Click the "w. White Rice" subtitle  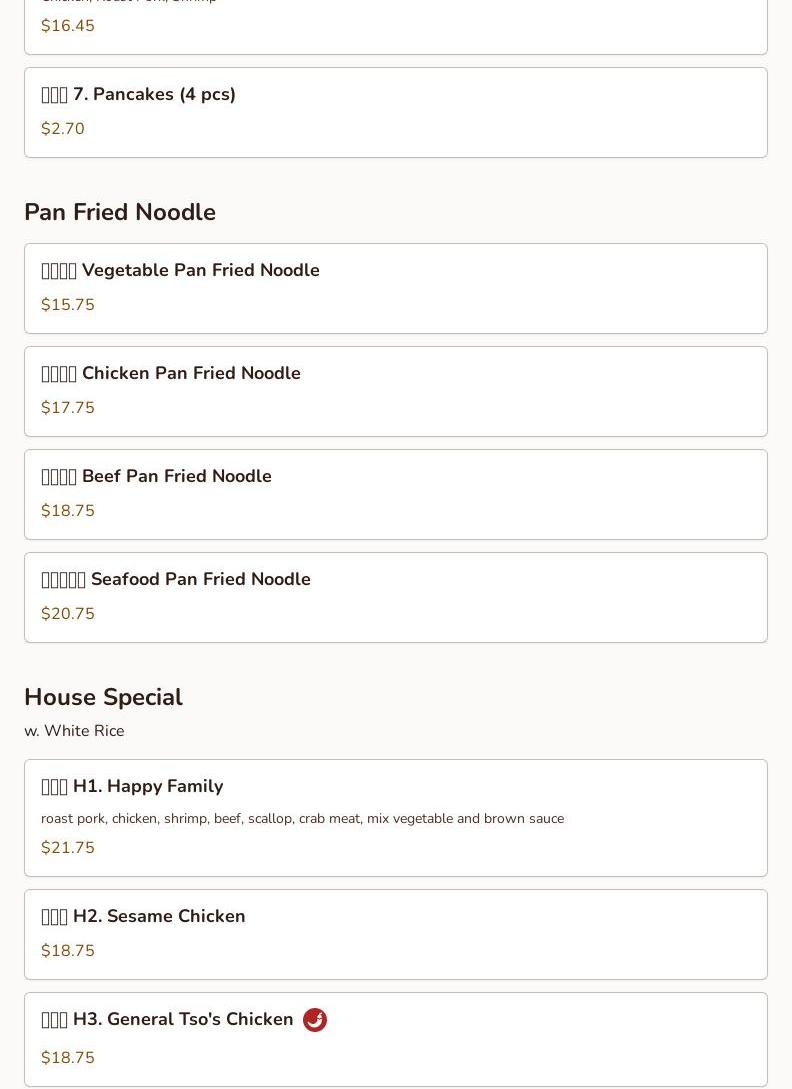(x=74, y=732)
